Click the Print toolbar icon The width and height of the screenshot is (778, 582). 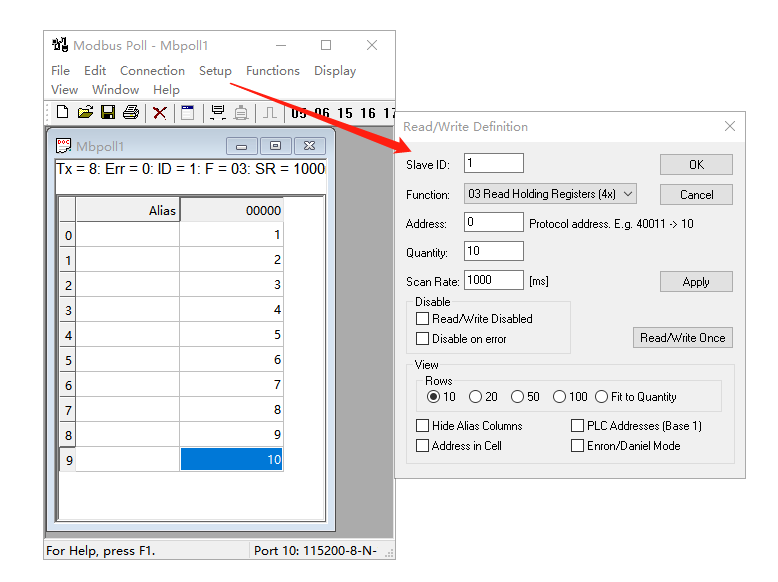coord(131,112)
